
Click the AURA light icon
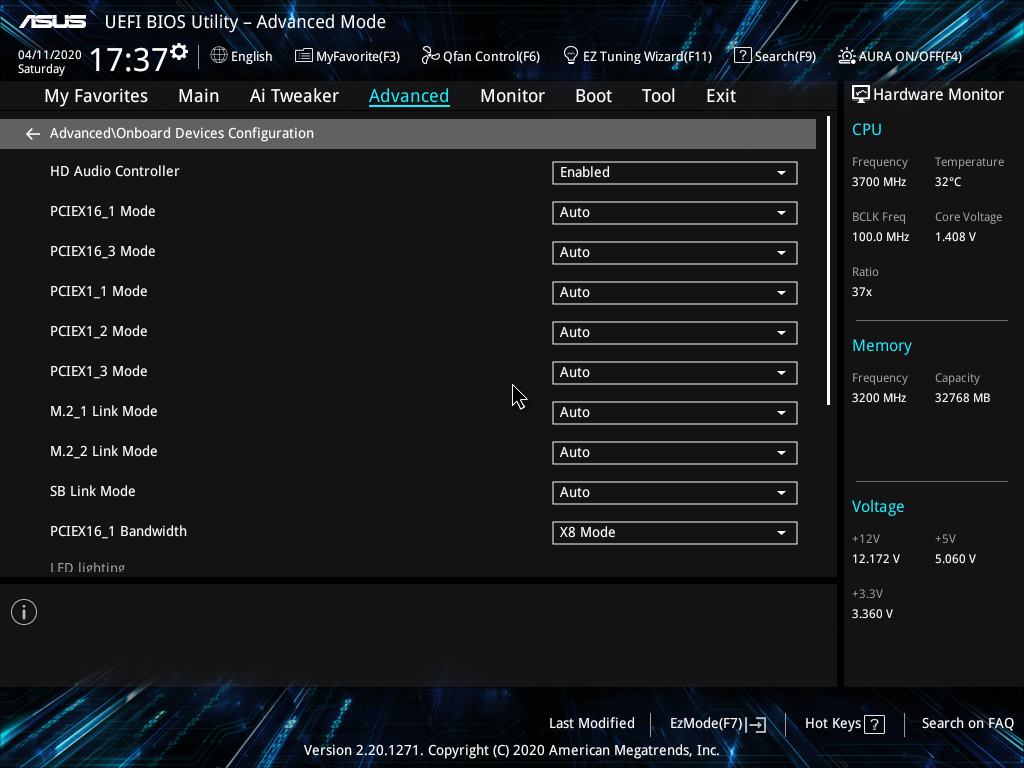click(x=846, y=56)
